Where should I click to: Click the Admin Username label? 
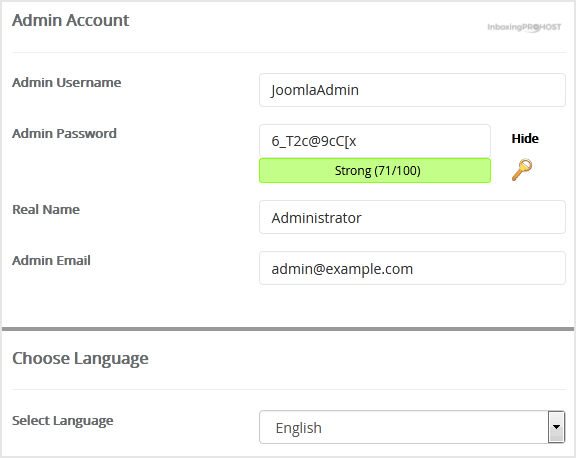pos(66,82)
